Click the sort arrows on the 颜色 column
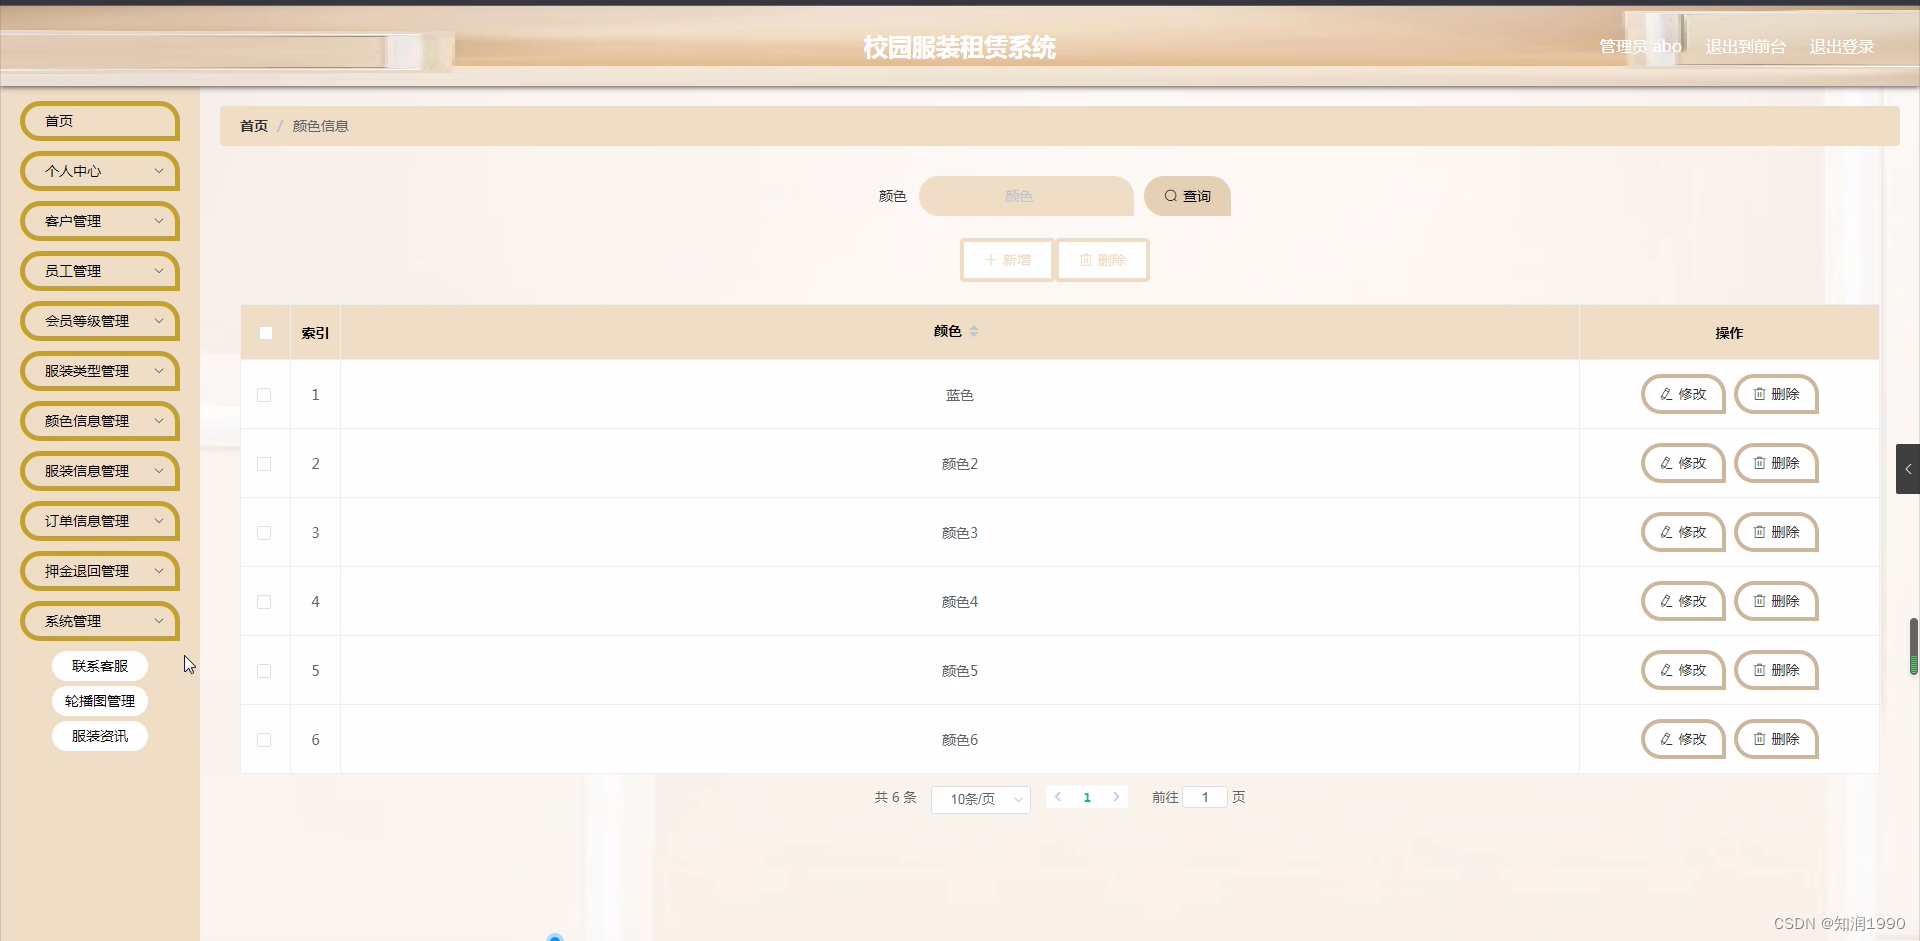Screen dimensions: 1920x941 pyautogui.click(x=976, y=331)
